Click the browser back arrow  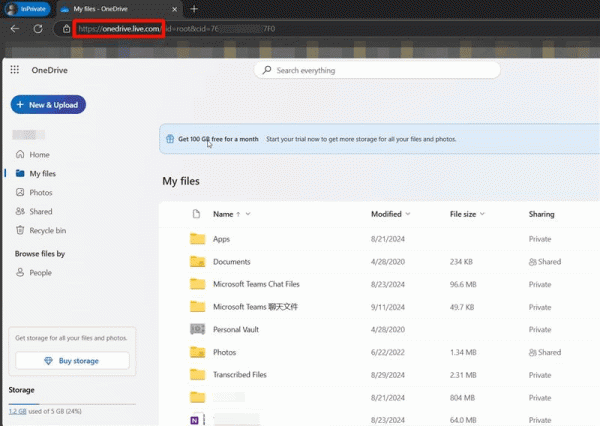[x=15, y=29]
